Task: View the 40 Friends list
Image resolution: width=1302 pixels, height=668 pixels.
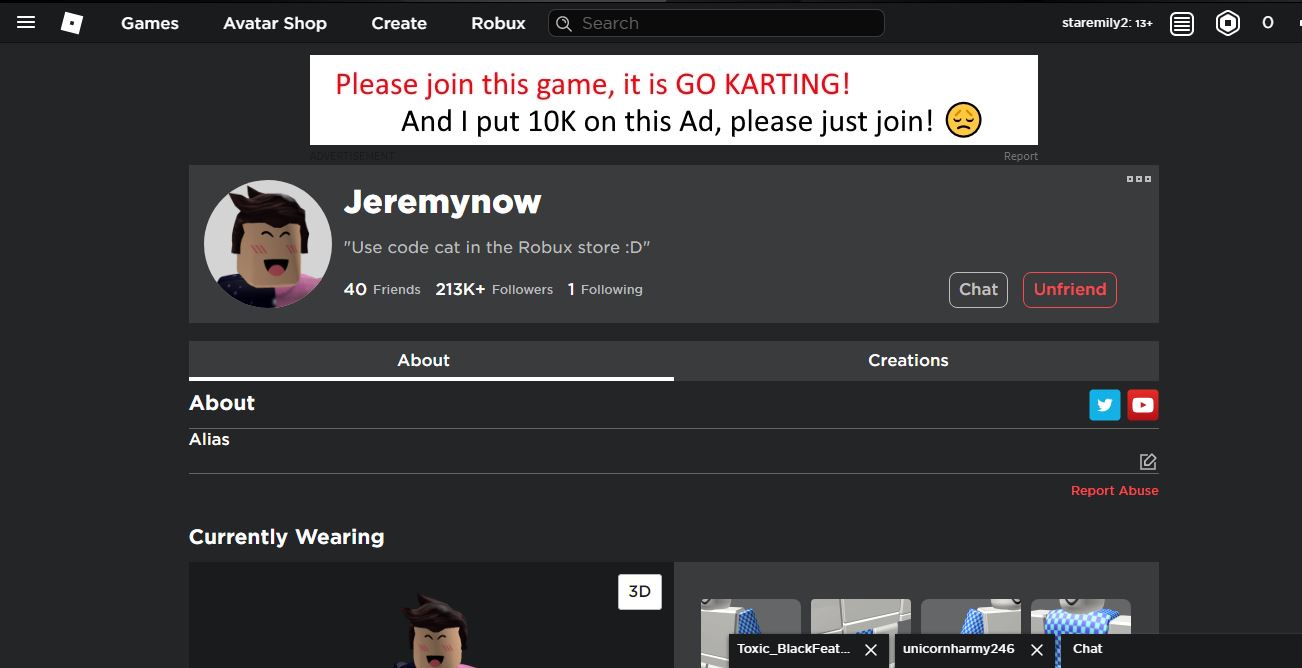Action: 382,289
